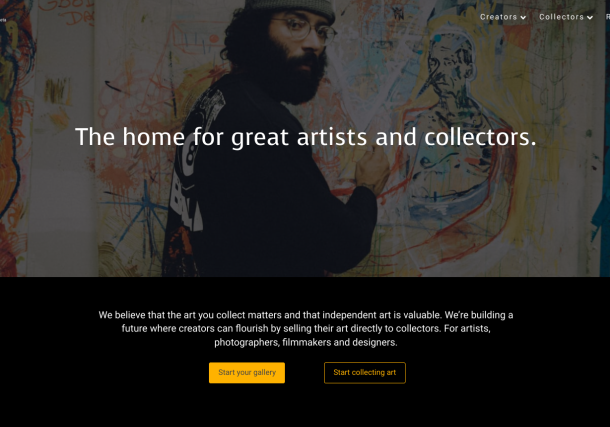Expand the chevron next to Creators
This screenshot has width=610, height=427.
pos(523,18)
